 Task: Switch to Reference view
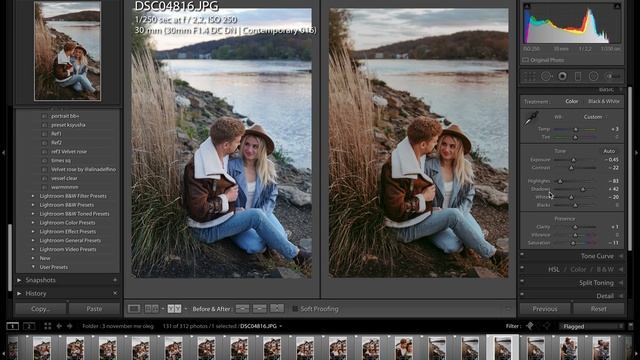click(x=151, y=309)
